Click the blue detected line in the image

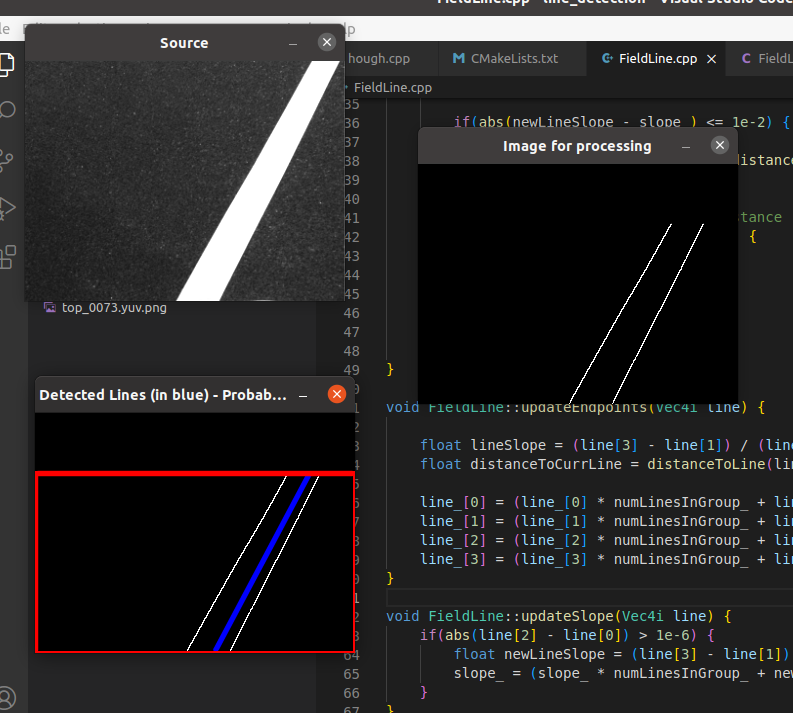pos(262,565)
